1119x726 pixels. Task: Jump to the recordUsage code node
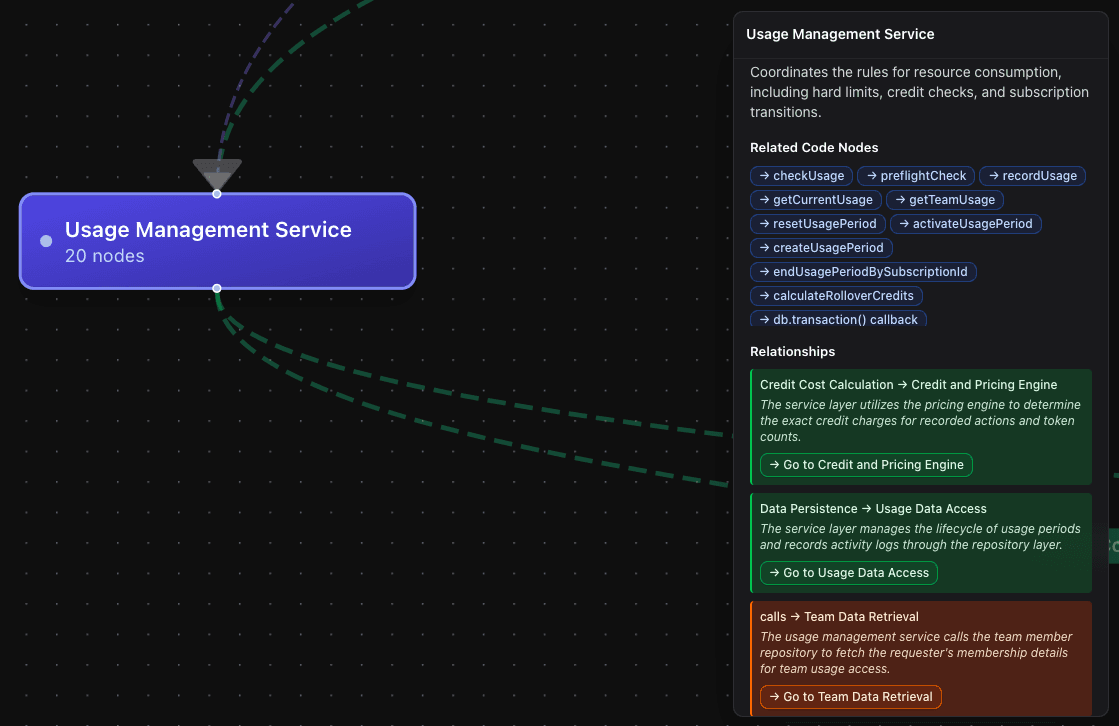click(x=1032, y=176)
